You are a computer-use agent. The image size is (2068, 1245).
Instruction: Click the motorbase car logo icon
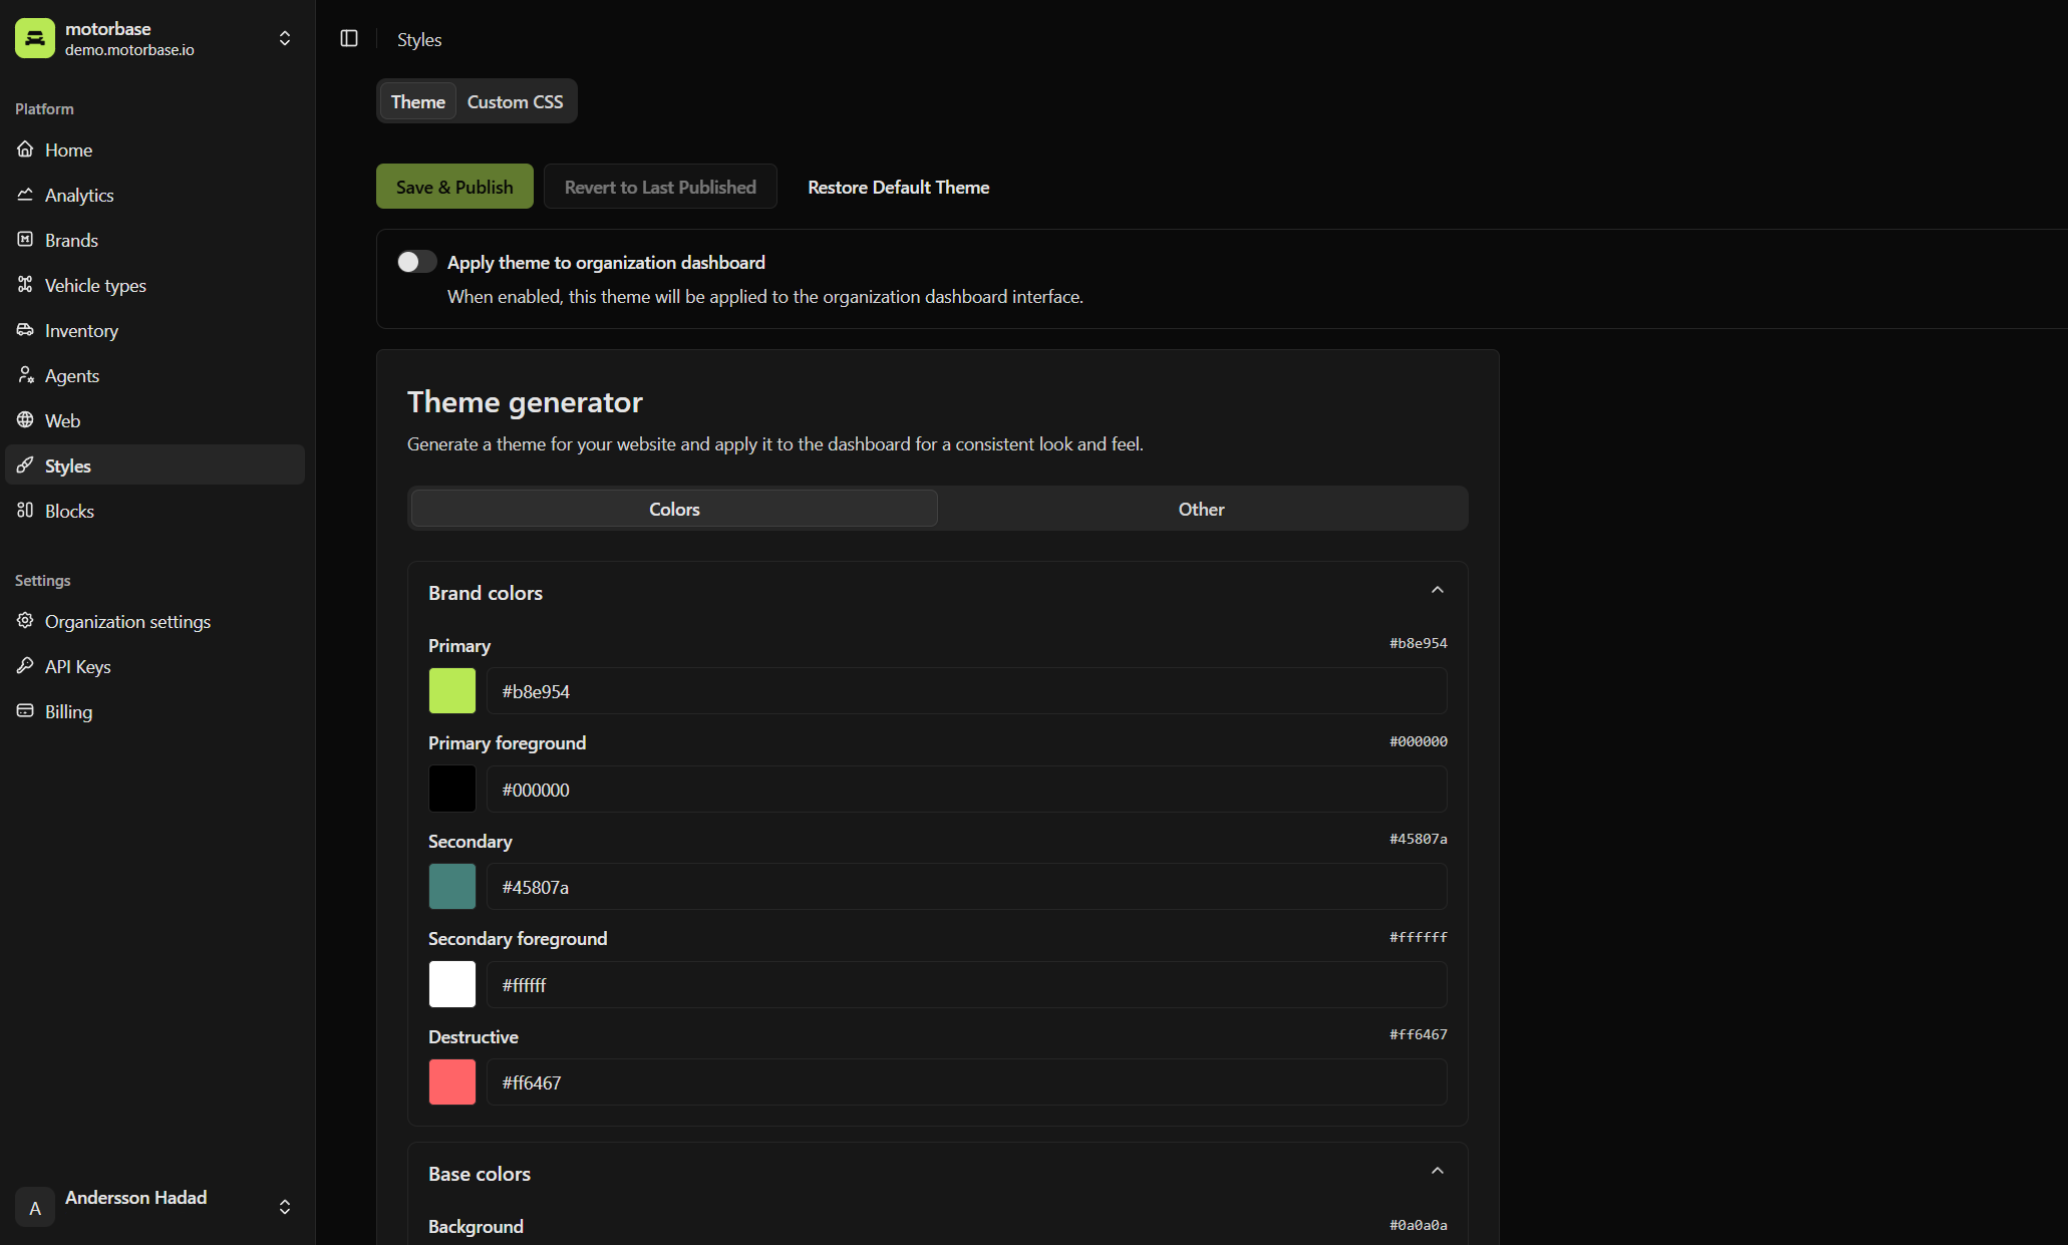[35, 38]
